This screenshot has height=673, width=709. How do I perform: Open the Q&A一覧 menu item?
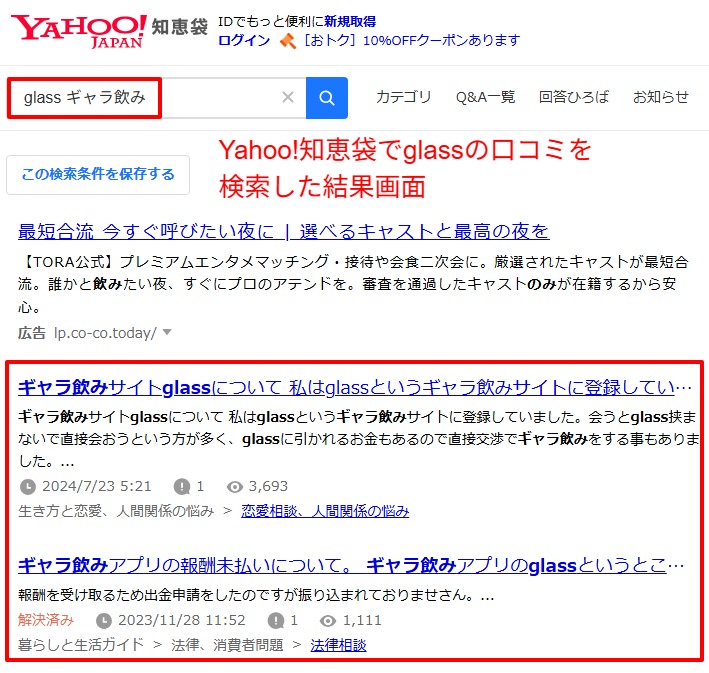(485, 97)
